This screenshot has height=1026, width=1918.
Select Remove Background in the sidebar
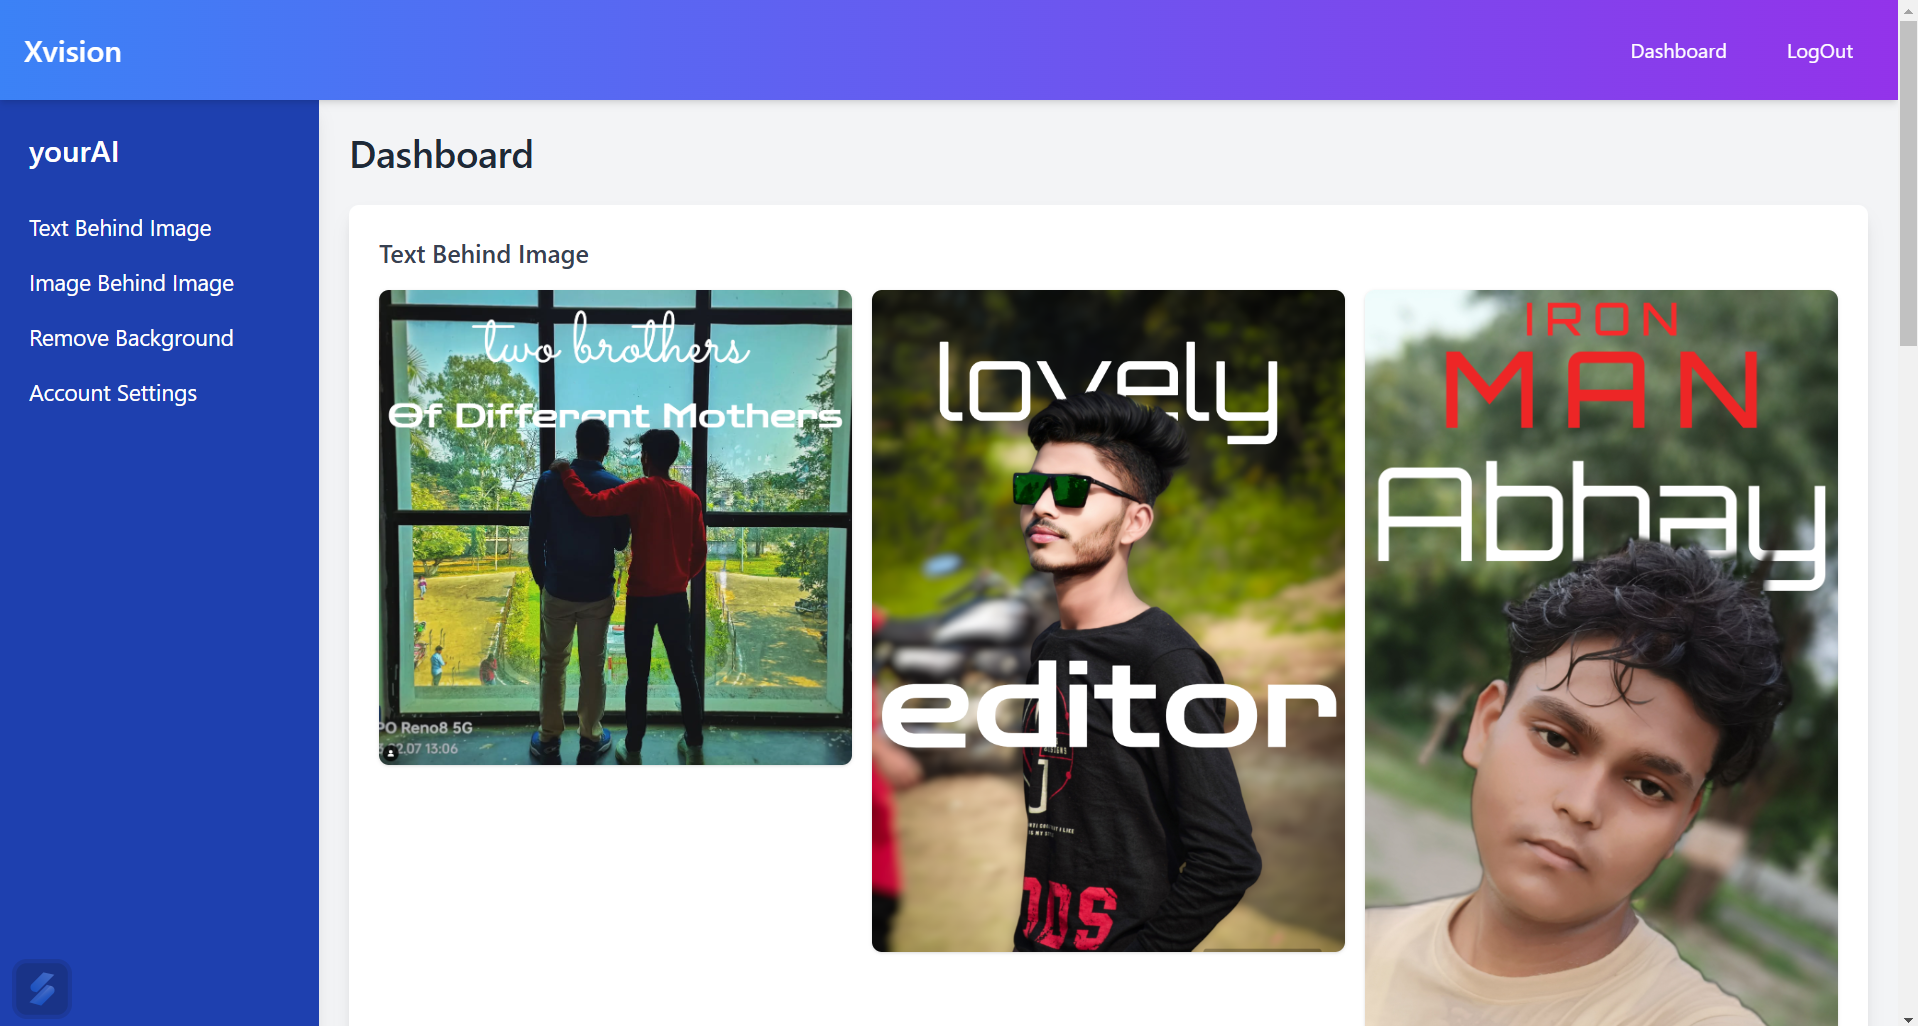coord(131,338)
